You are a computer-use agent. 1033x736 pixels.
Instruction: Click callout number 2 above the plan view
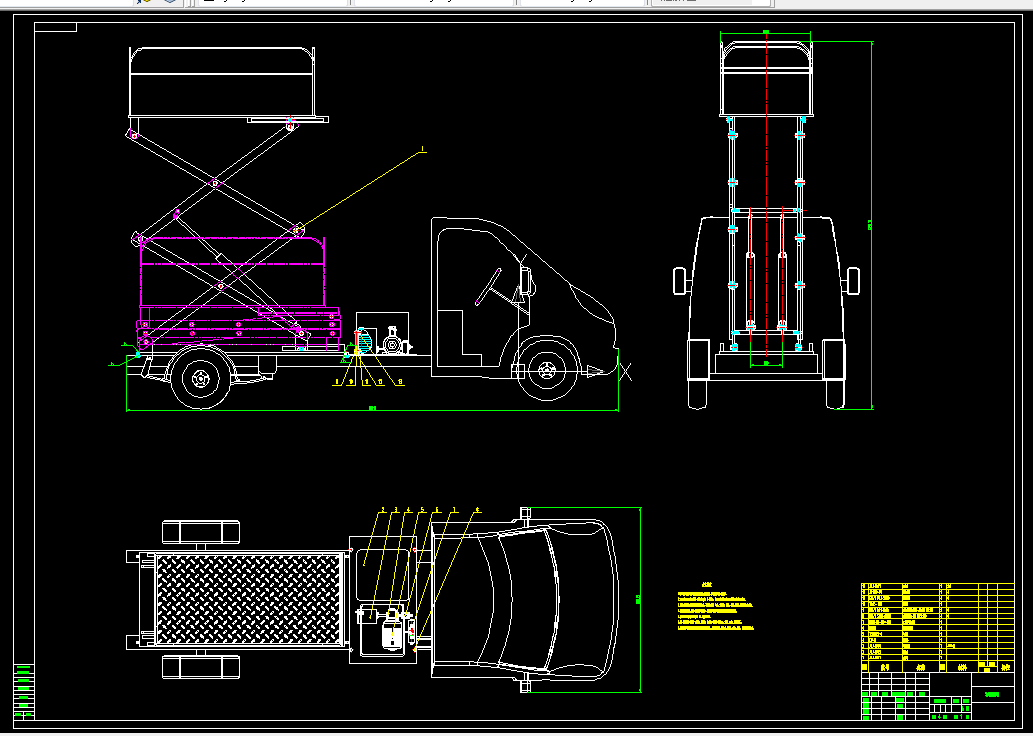pyautogui.click(x=383, y=509)
